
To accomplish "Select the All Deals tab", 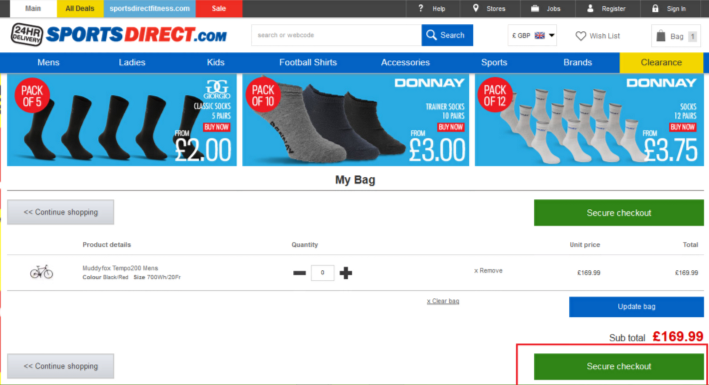I will pyautogui.click(x=80, y=8).
